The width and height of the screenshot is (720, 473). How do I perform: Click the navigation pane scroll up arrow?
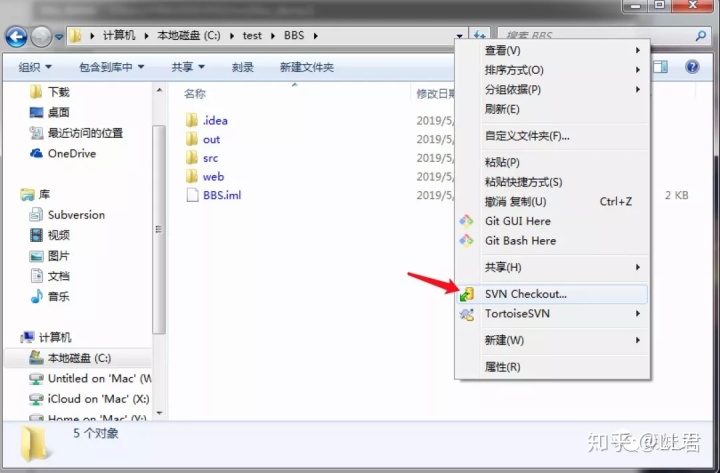(159, 90)
